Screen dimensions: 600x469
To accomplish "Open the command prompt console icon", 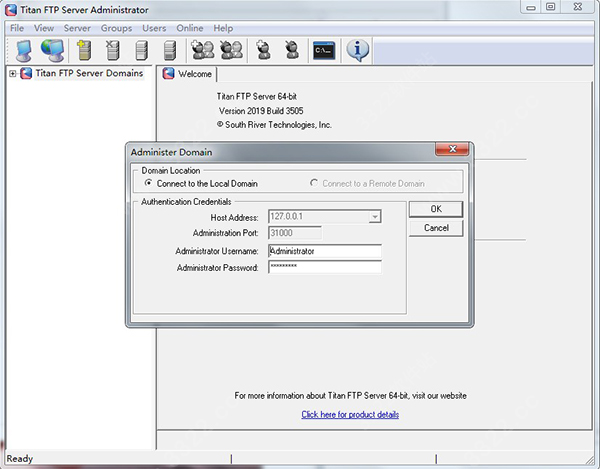I will click(x=324, y=50).
